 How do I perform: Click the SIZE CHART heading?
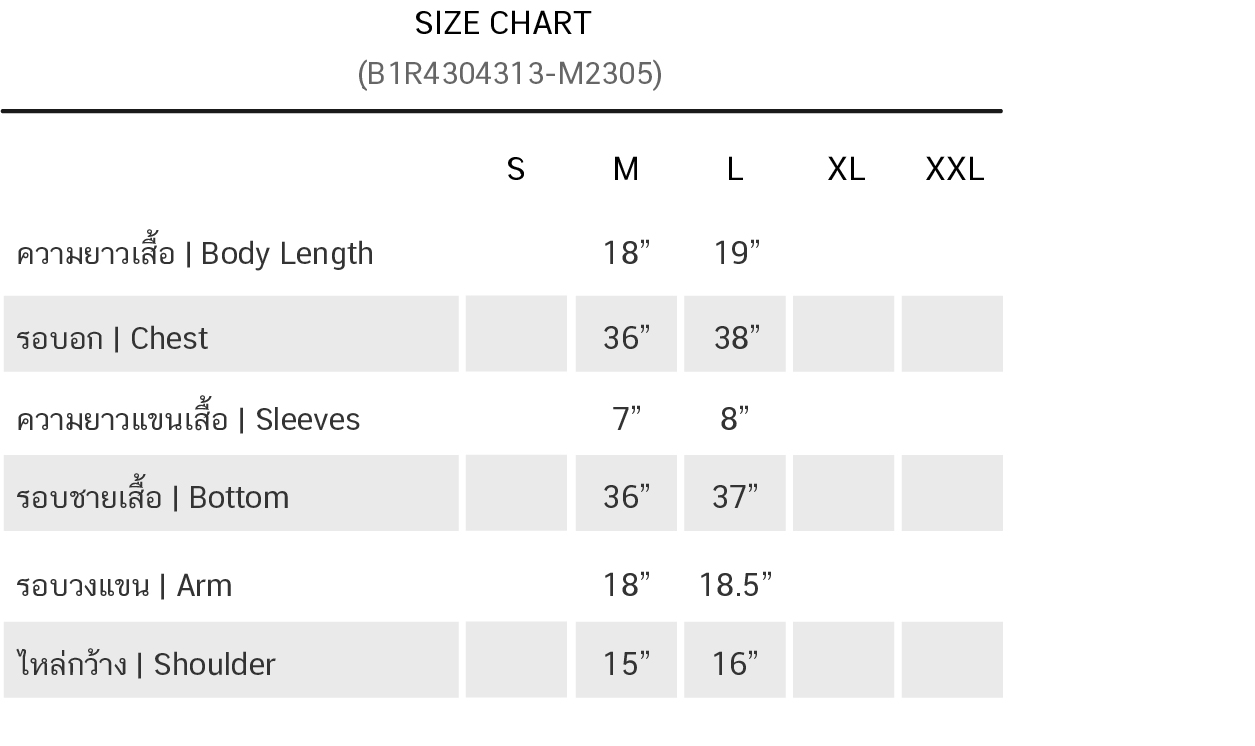pos(503,23)
